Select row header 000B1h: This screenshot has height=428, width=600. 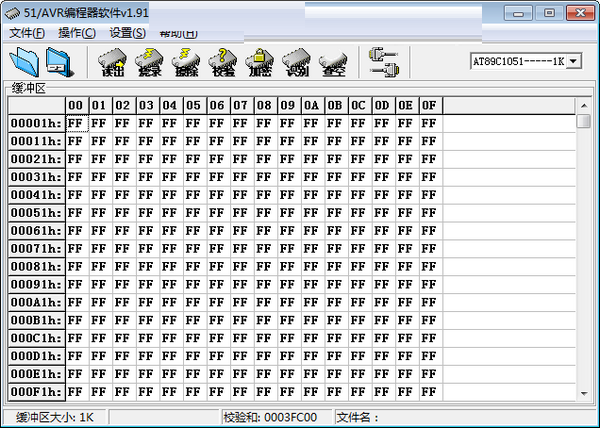37,320
